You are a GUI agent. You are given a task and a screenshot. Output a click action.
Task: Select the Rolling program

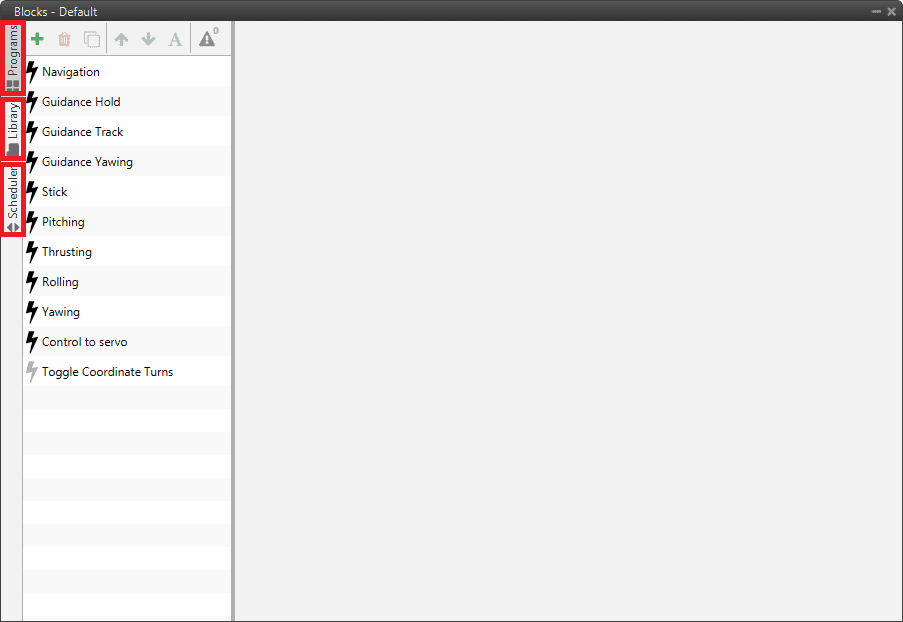[127, 282]
